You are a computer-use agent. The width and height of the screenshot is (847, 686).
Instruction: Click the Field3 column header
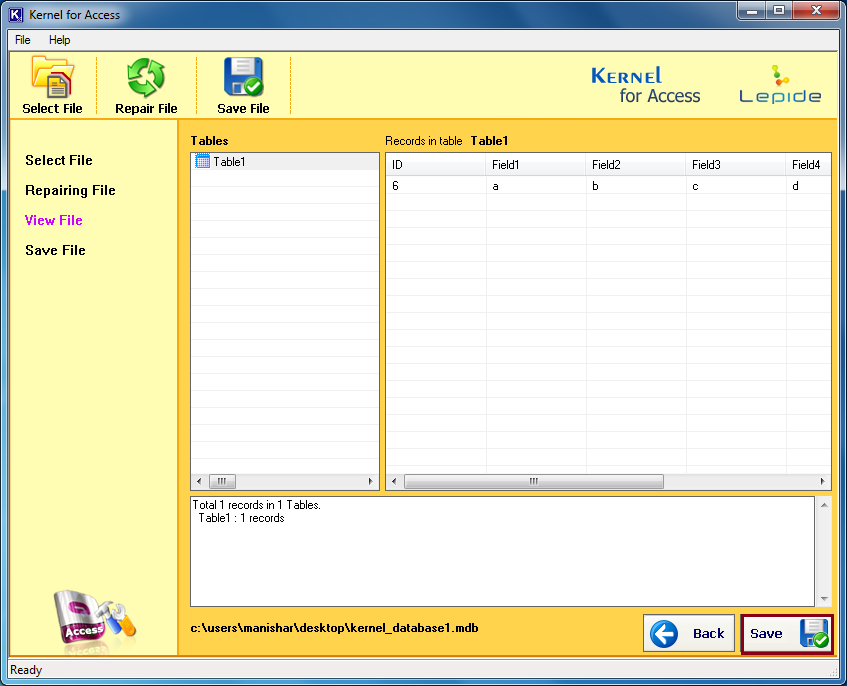735,165
